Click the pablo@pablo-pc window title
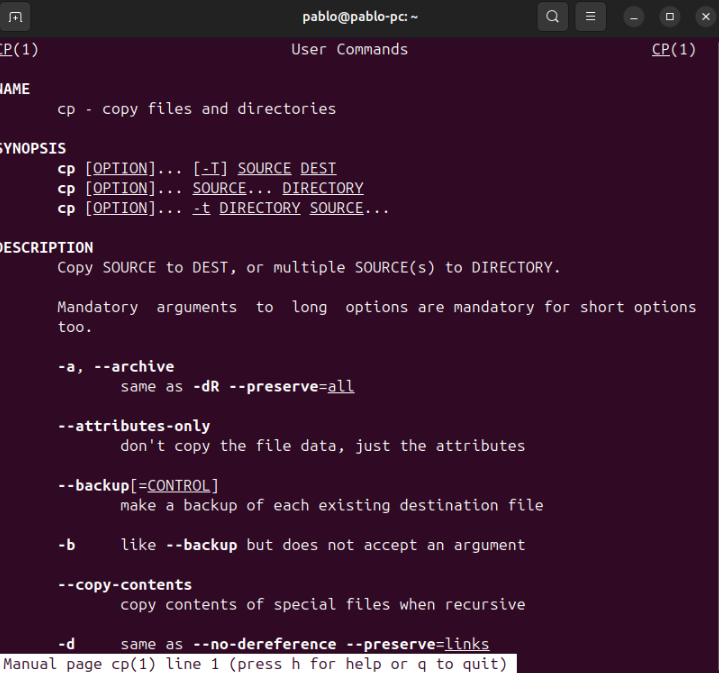The width and height of the screenshot is (719, 673). pos(360,17)
